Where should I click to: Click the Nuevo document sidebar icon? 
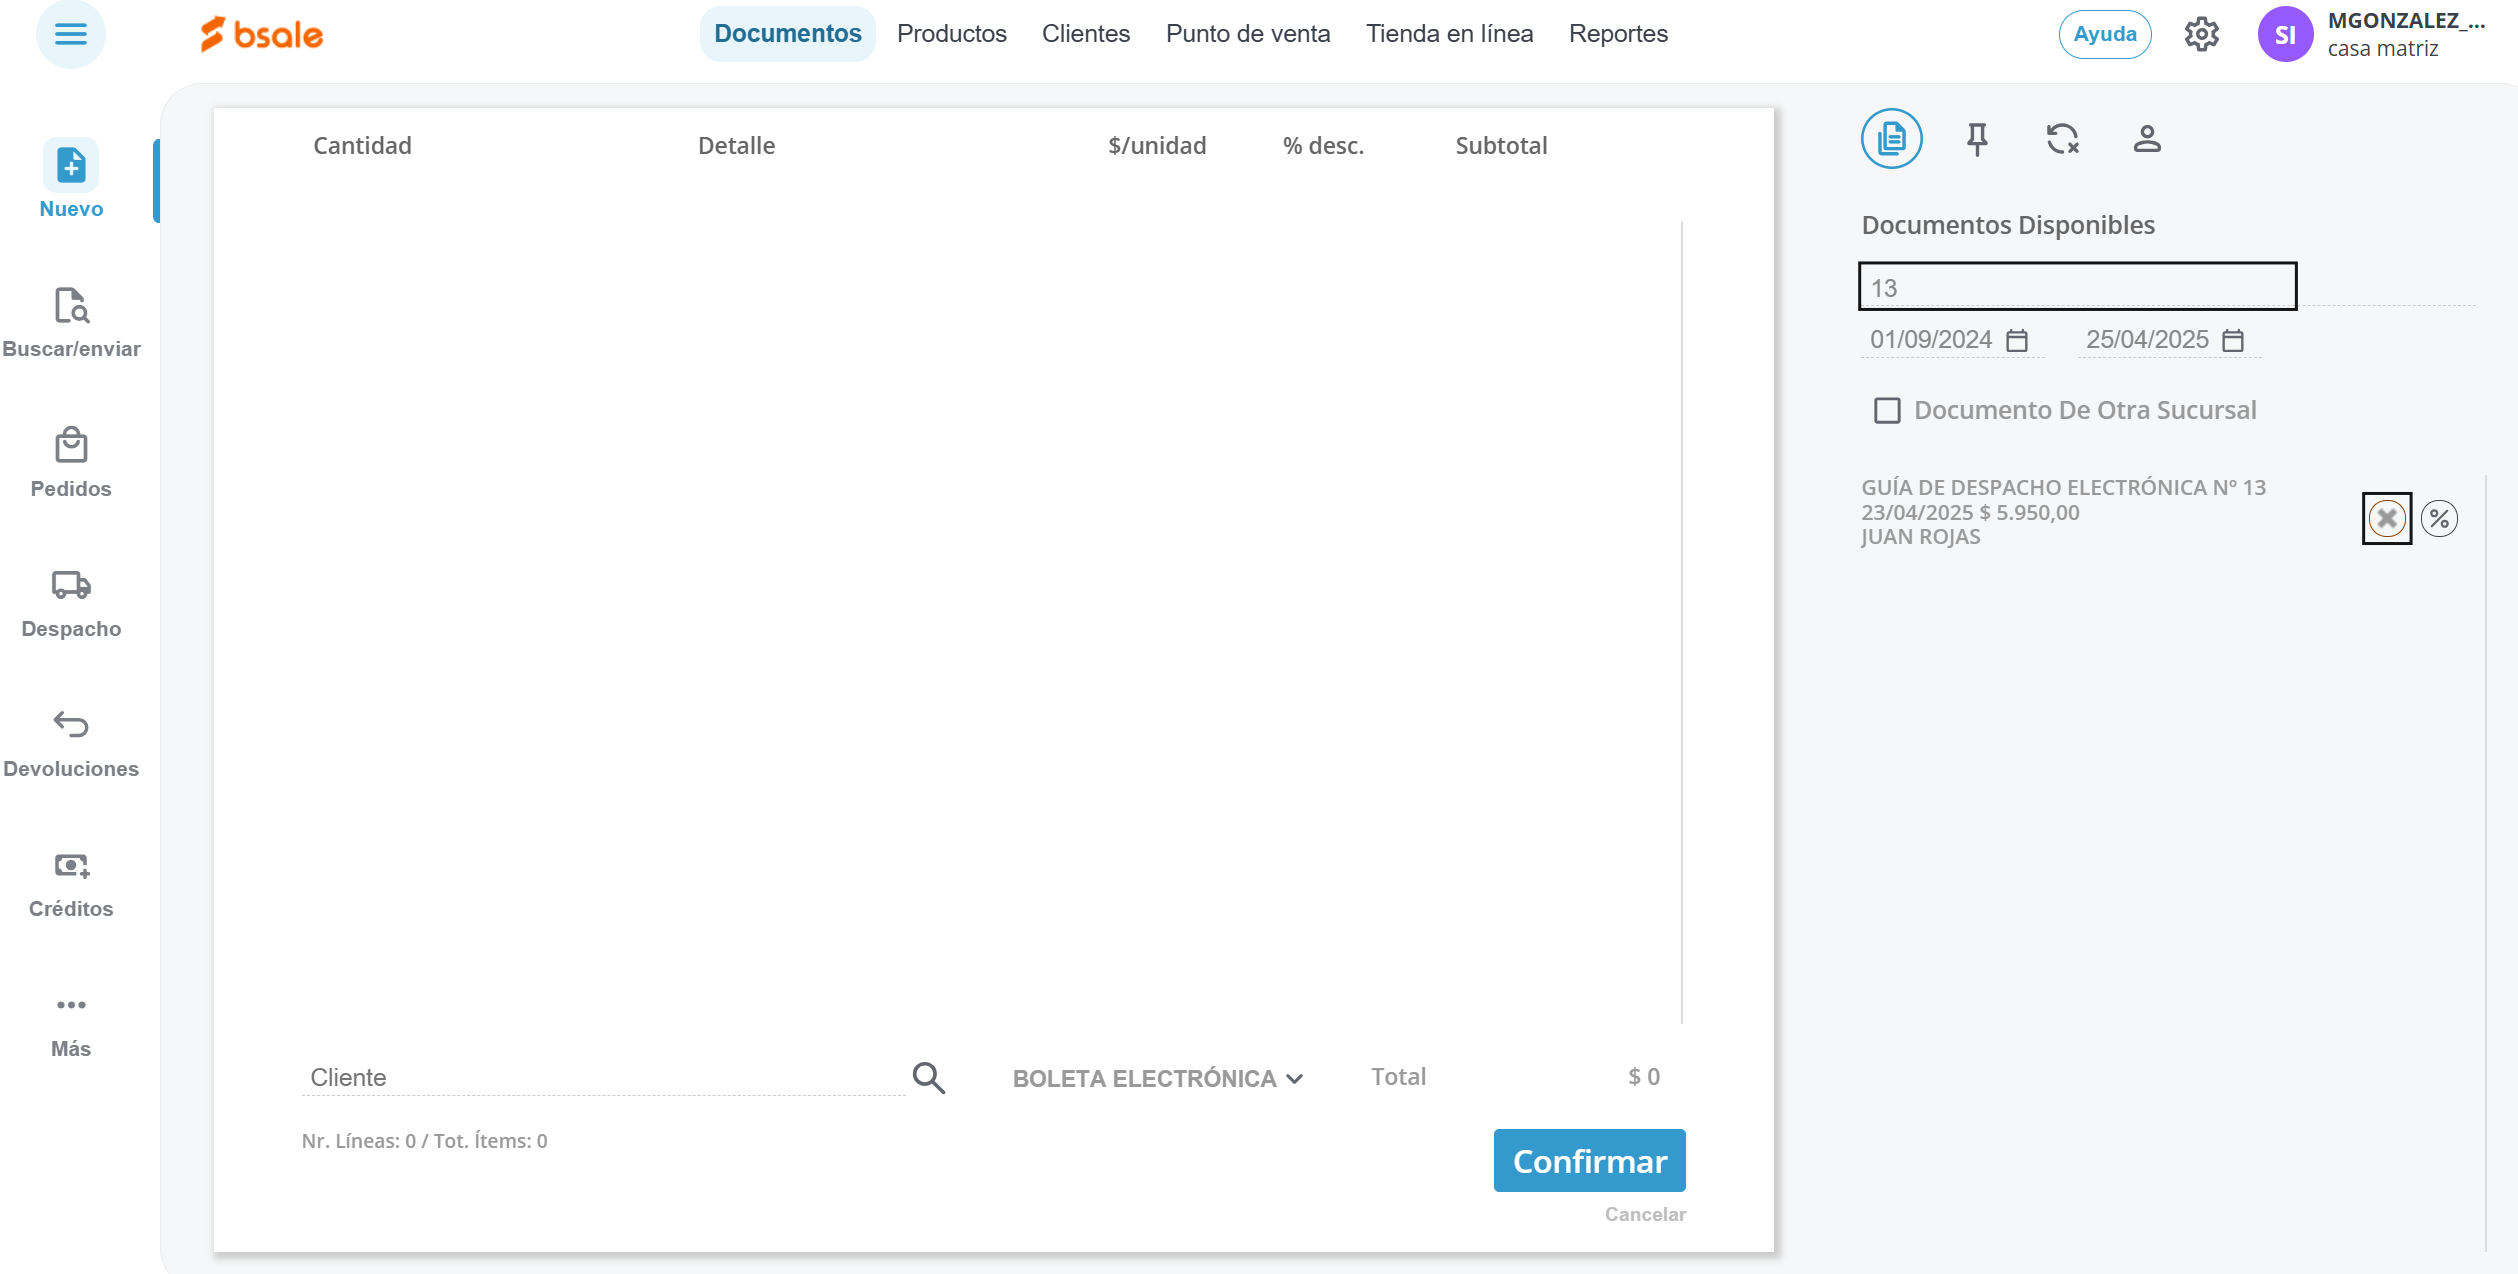pyautogui.click(x=71, y=166)
